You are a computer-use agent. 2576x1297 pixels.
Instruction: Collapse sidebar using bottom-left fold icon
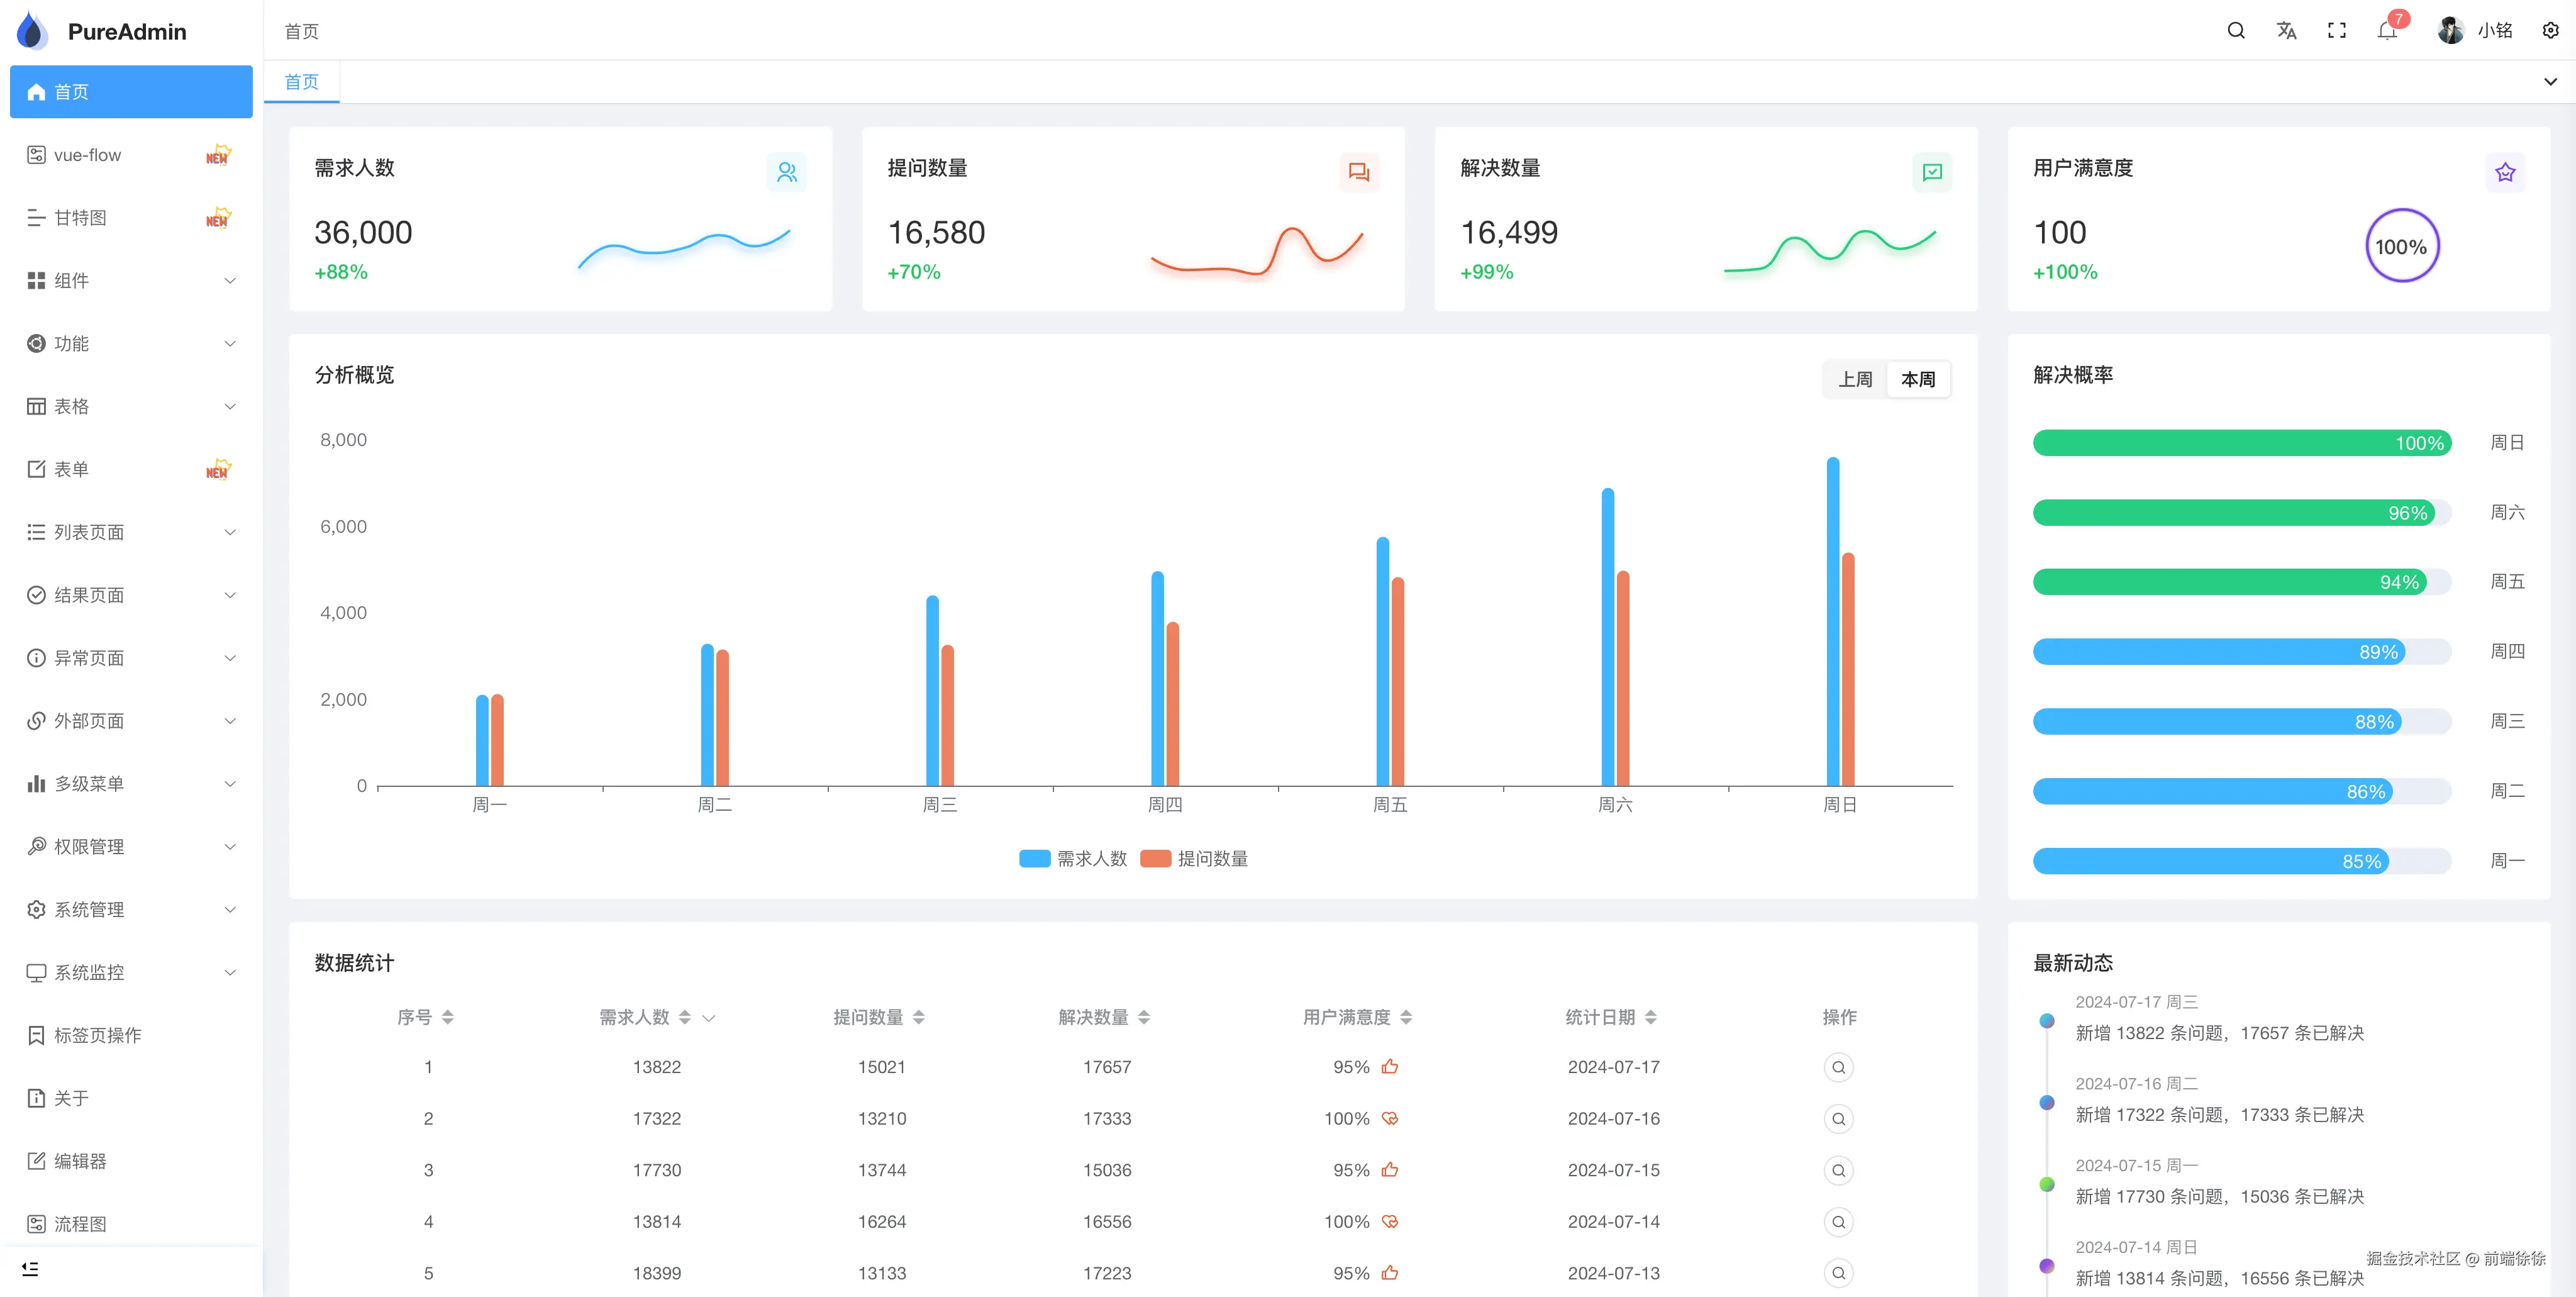click(30, 1268)
